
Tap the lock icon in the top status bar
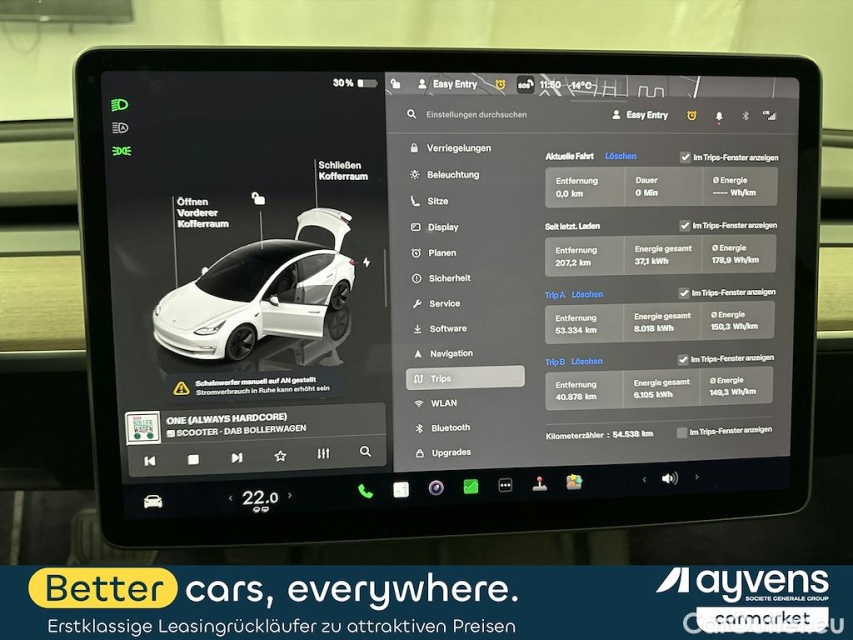(395, 83)
